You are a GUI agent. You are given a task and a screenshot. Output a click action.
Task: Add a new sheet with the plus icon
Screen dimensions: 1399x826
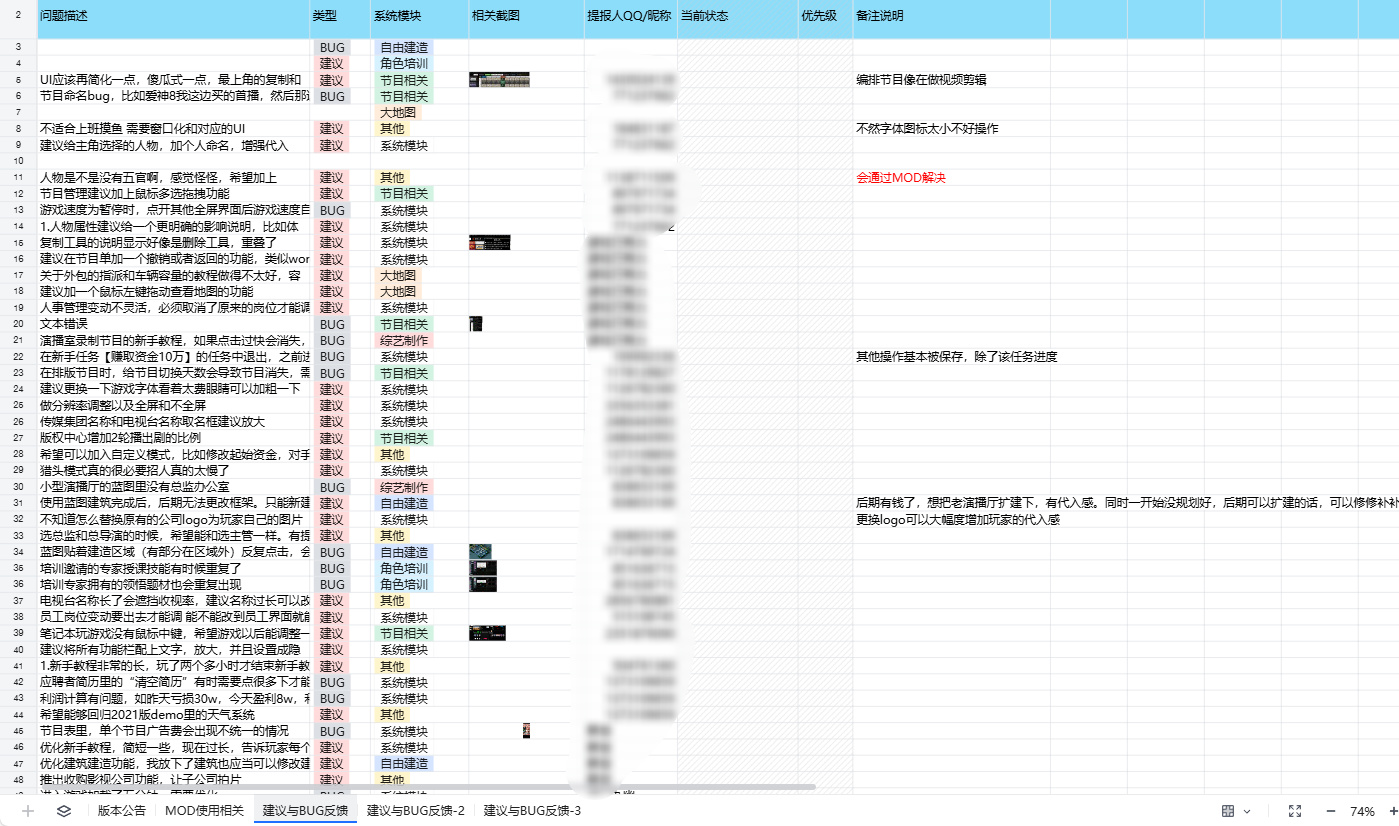tap(28, 811)
